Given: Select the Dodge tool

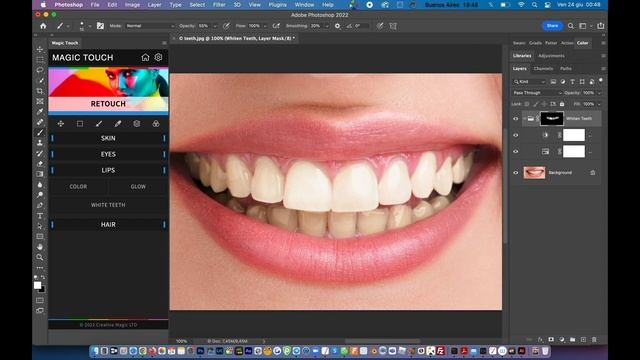Looking at the screenshot, I should pos(40,195).
